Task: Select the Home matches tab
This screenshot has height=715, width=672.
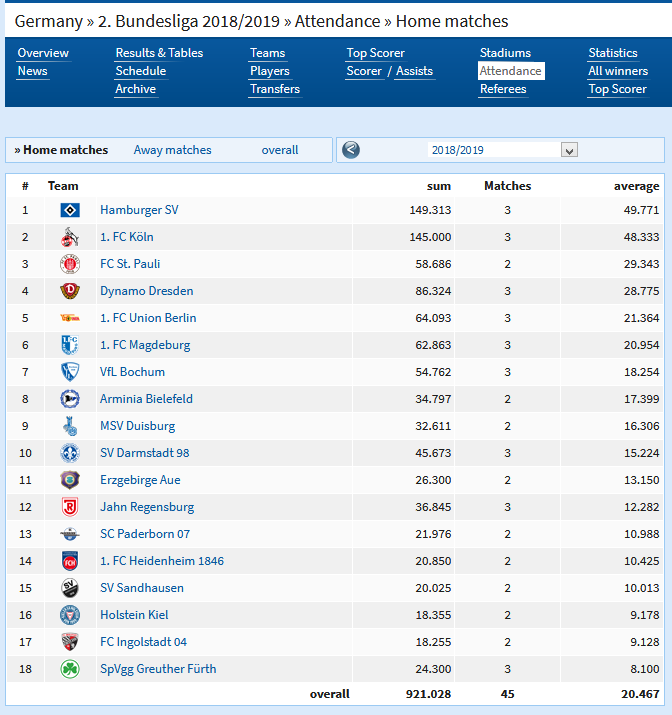Action: [x=61, y=150]
